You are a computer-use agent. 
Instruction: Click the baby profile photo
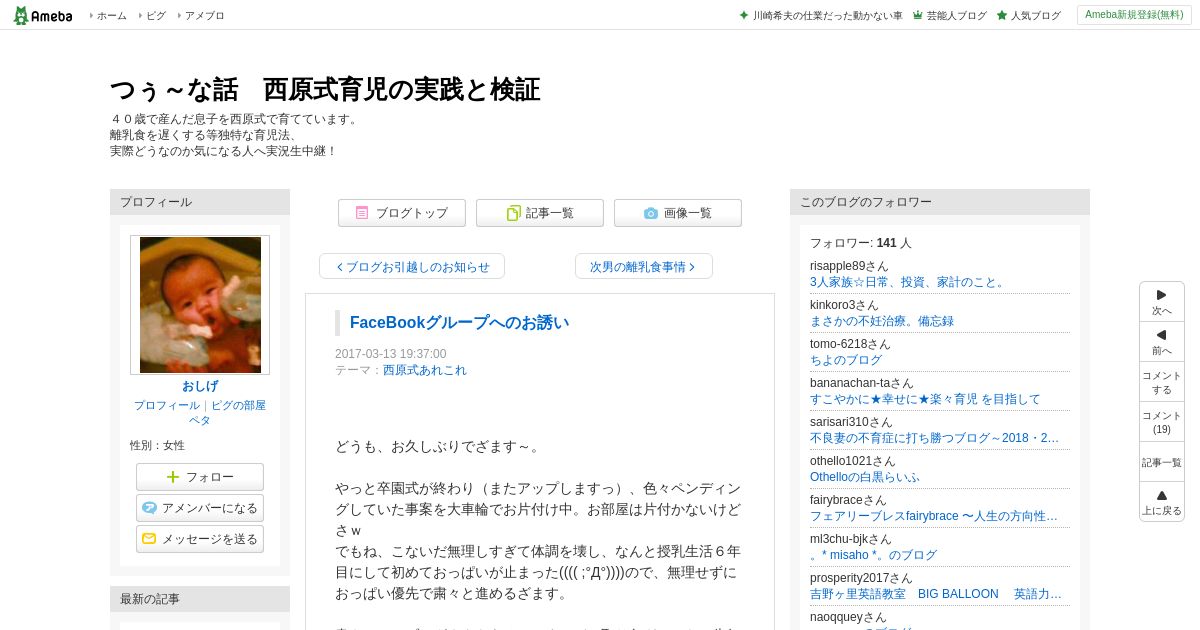click(200, 305)
